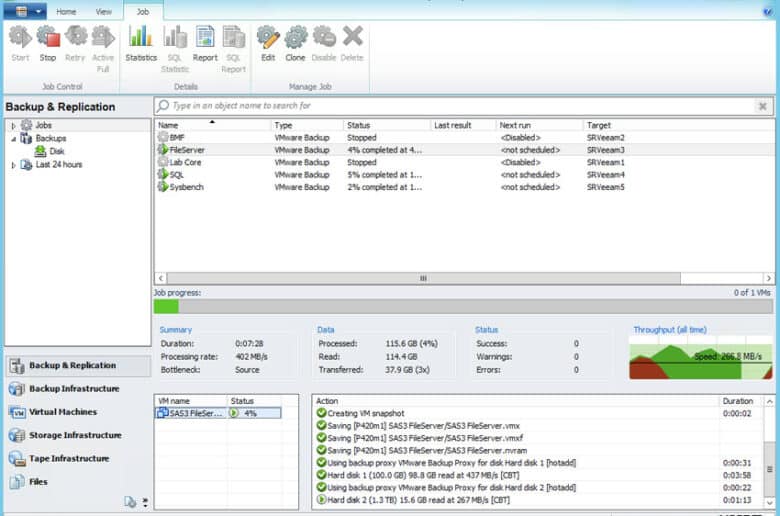This screenshot has width=780, height=516.
Task: Click the Start job icon
Action: [20, 44]
